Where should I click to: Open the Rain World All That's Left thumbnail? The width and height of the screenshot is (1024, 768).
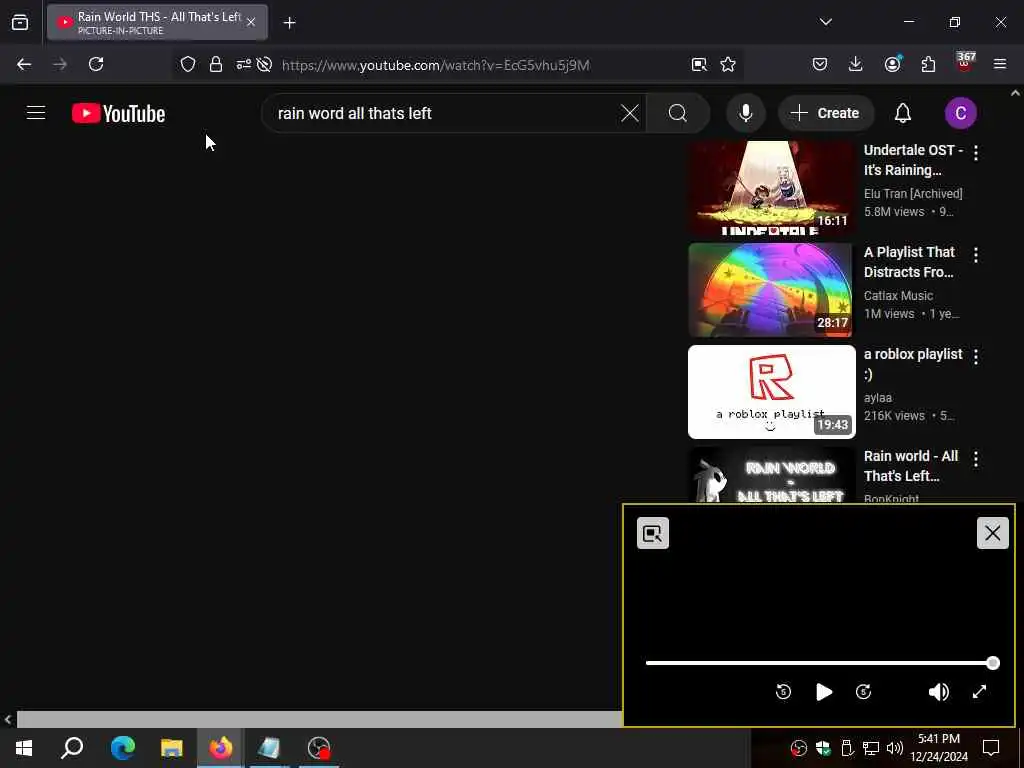point(771,475)
